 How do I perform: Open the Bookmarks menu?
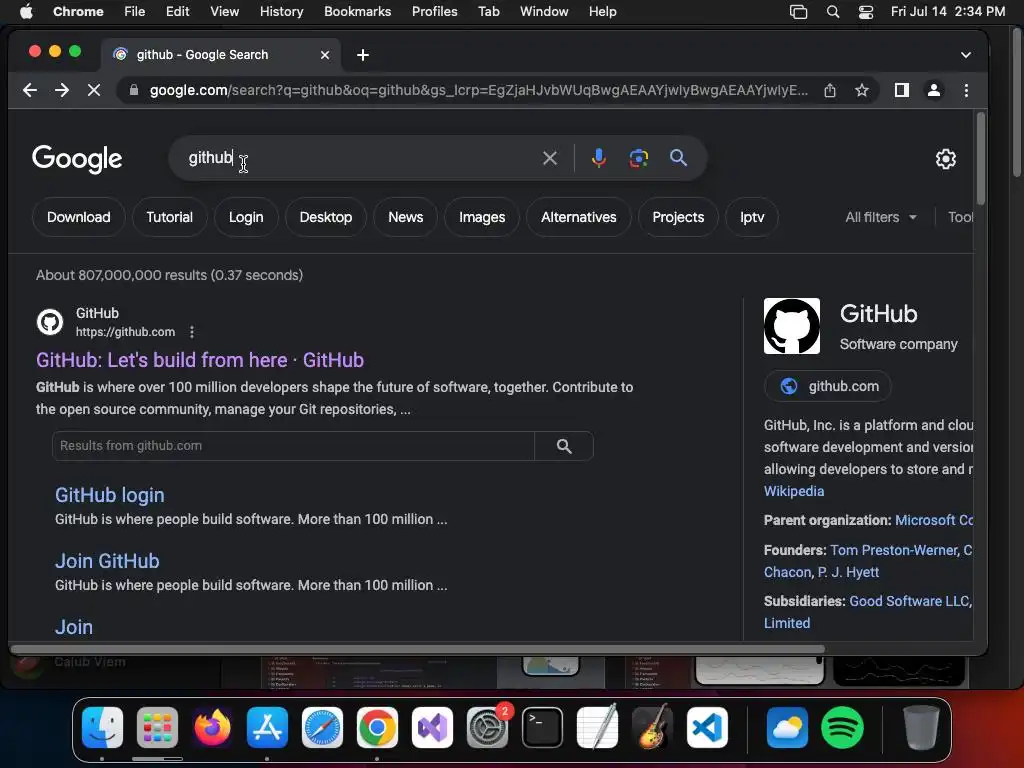pyautogui.click(x=357, y=12)
